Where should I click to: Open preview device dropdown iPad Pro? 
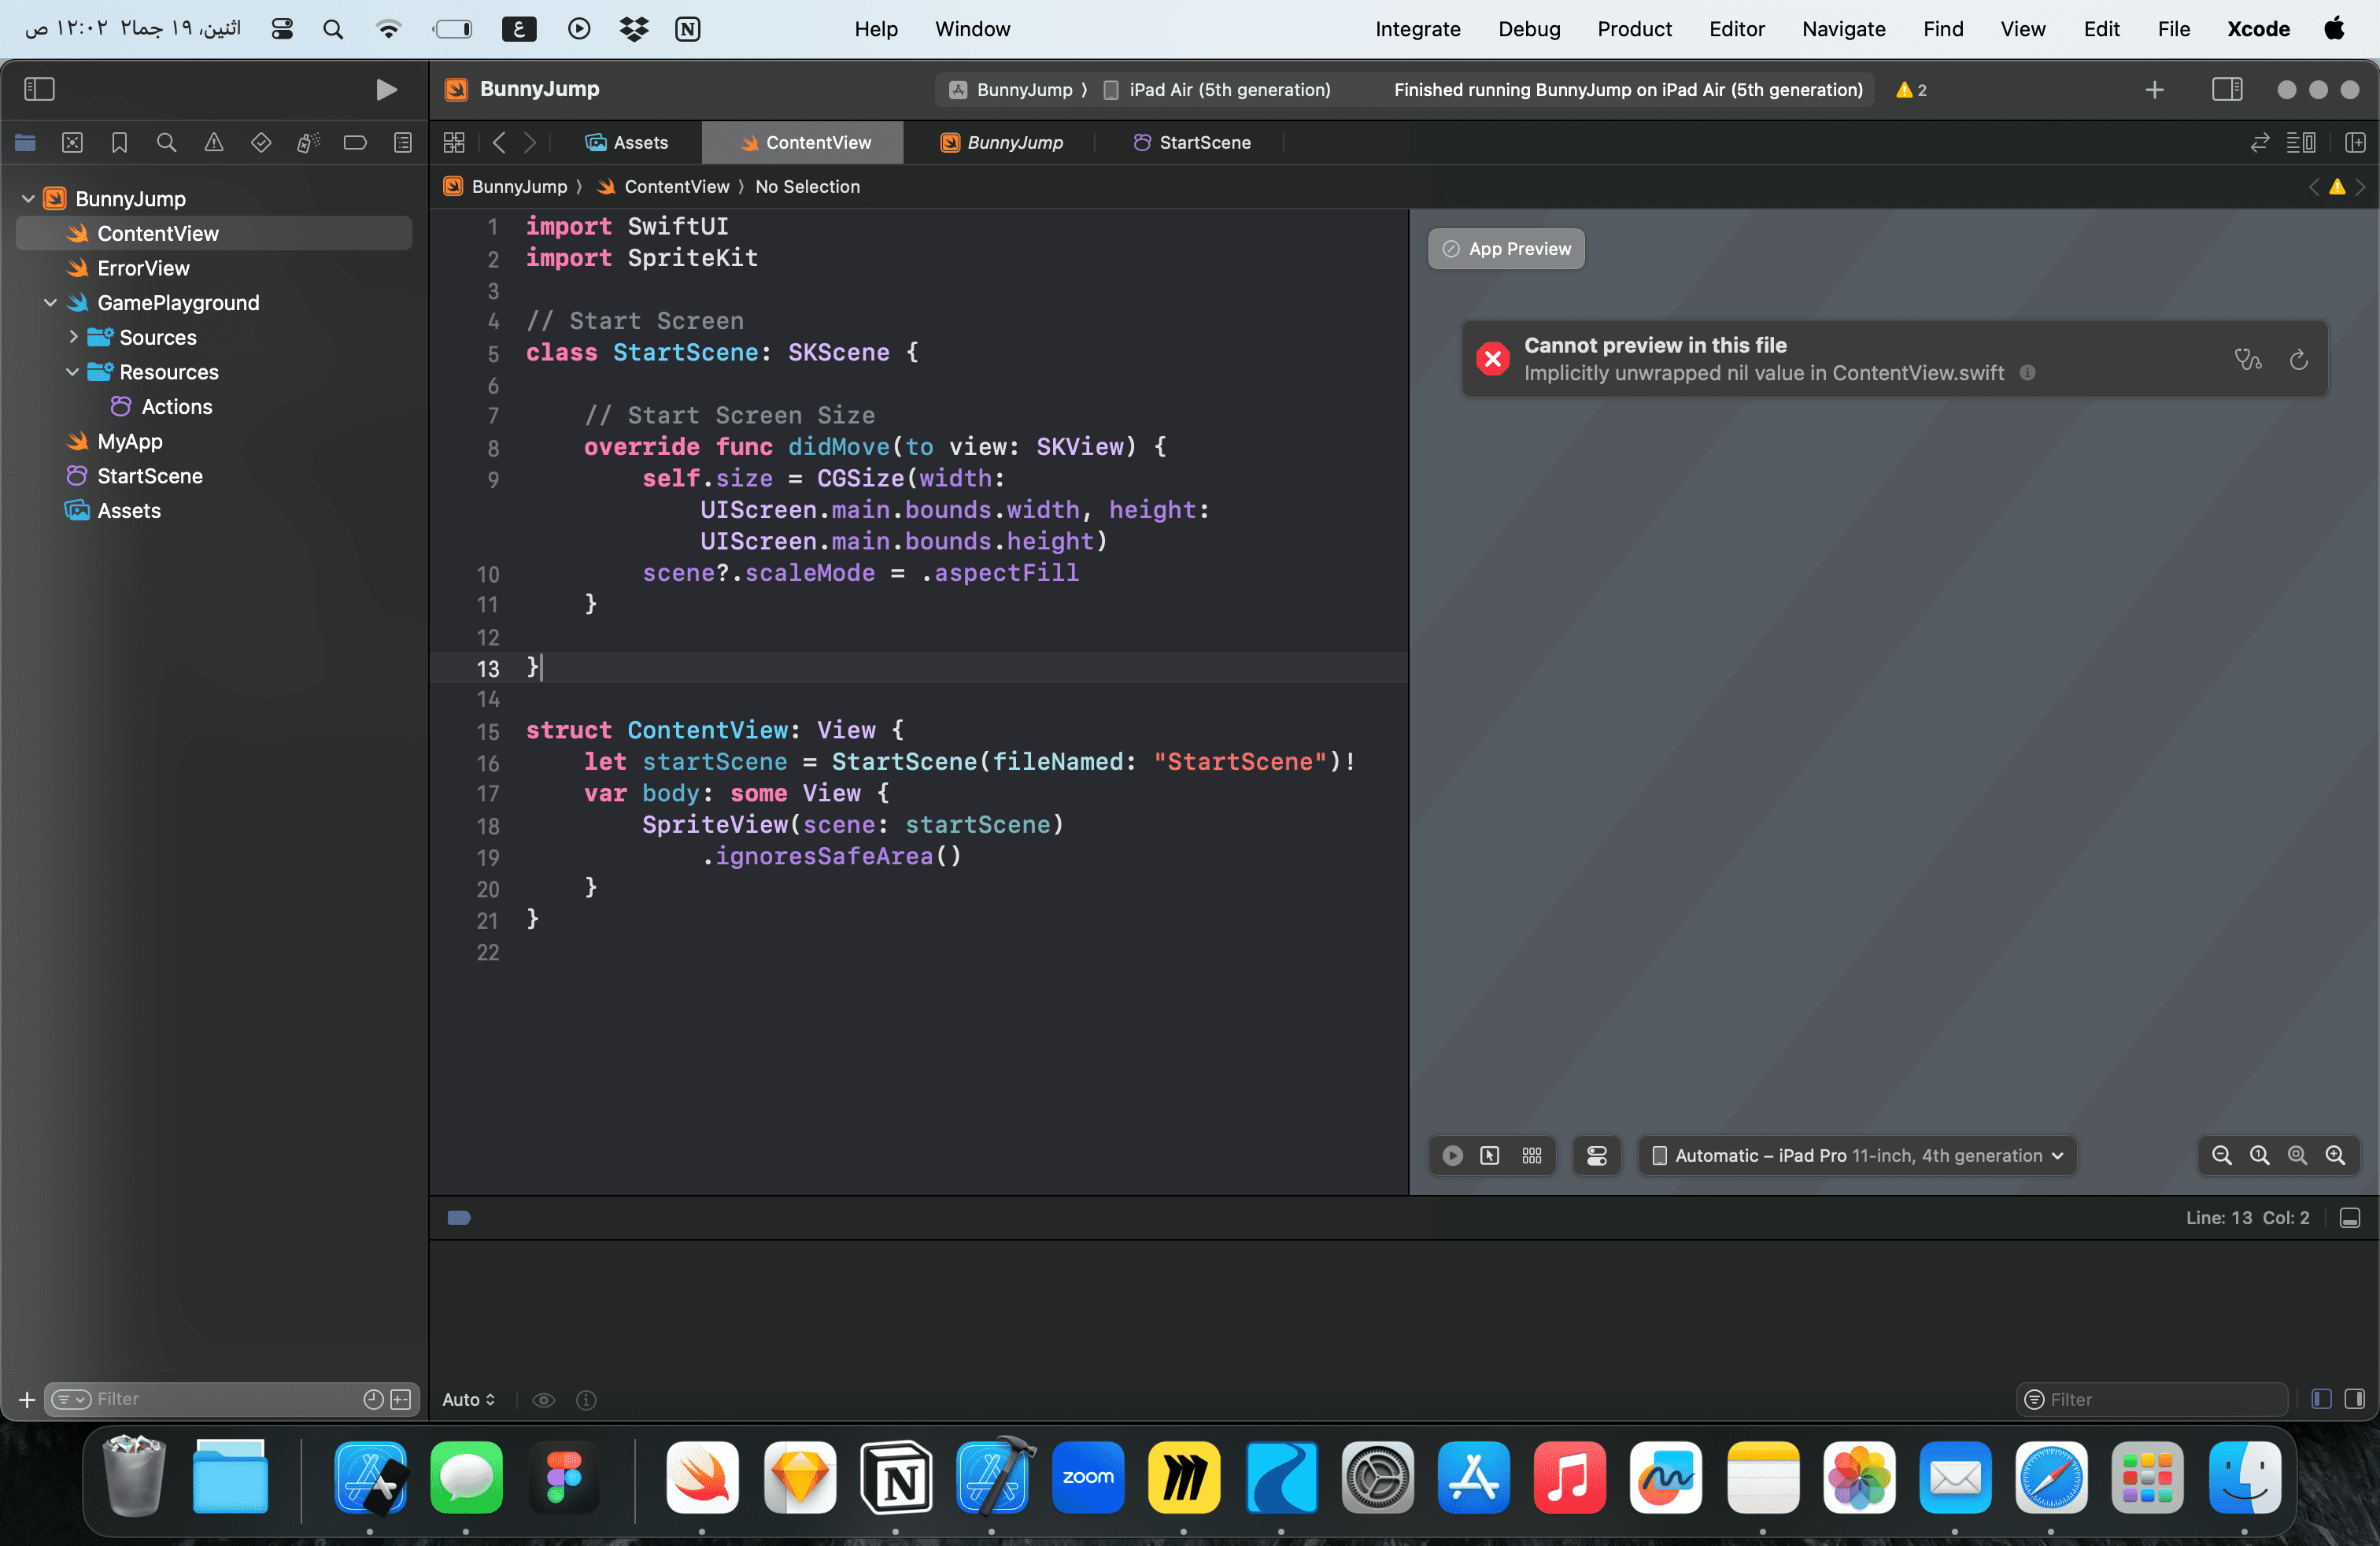[1857, 1156]
